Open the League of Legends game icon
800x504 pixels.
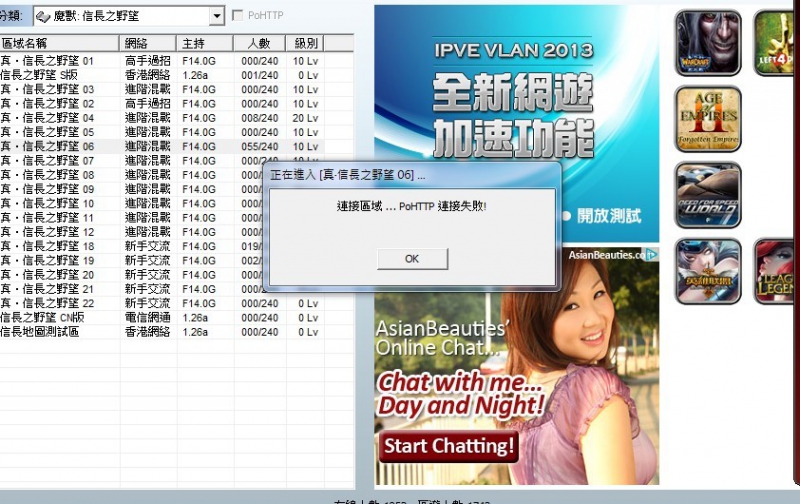776,271
